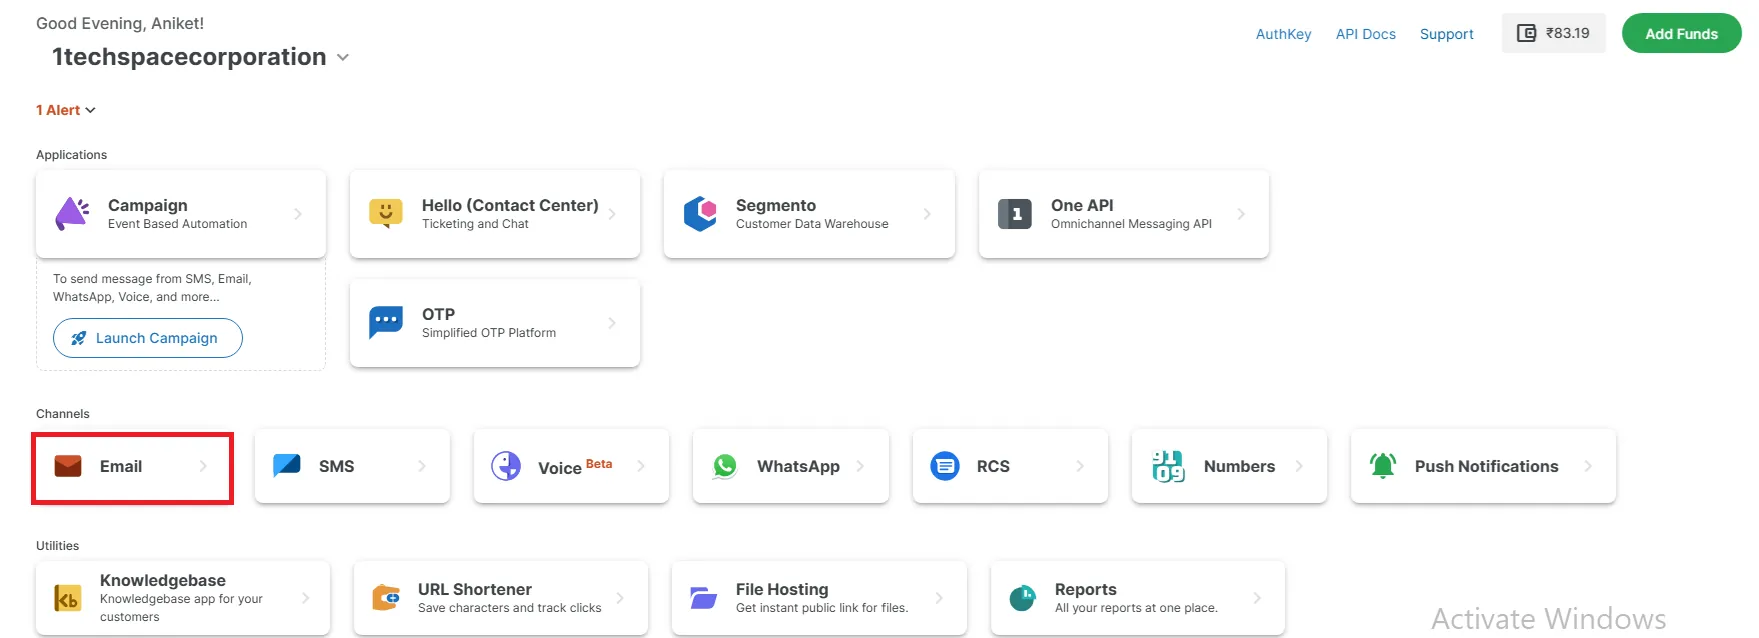The image size is (1759, 638).
Task: Click the Reports pie chart icon
Action: tap(1023, 598)
